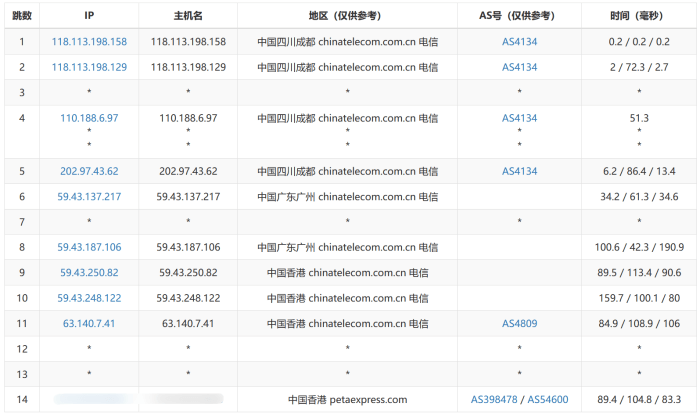The image size is (700, 414).
Task: Click the region cell in hop 9 row
Action: 347,273
